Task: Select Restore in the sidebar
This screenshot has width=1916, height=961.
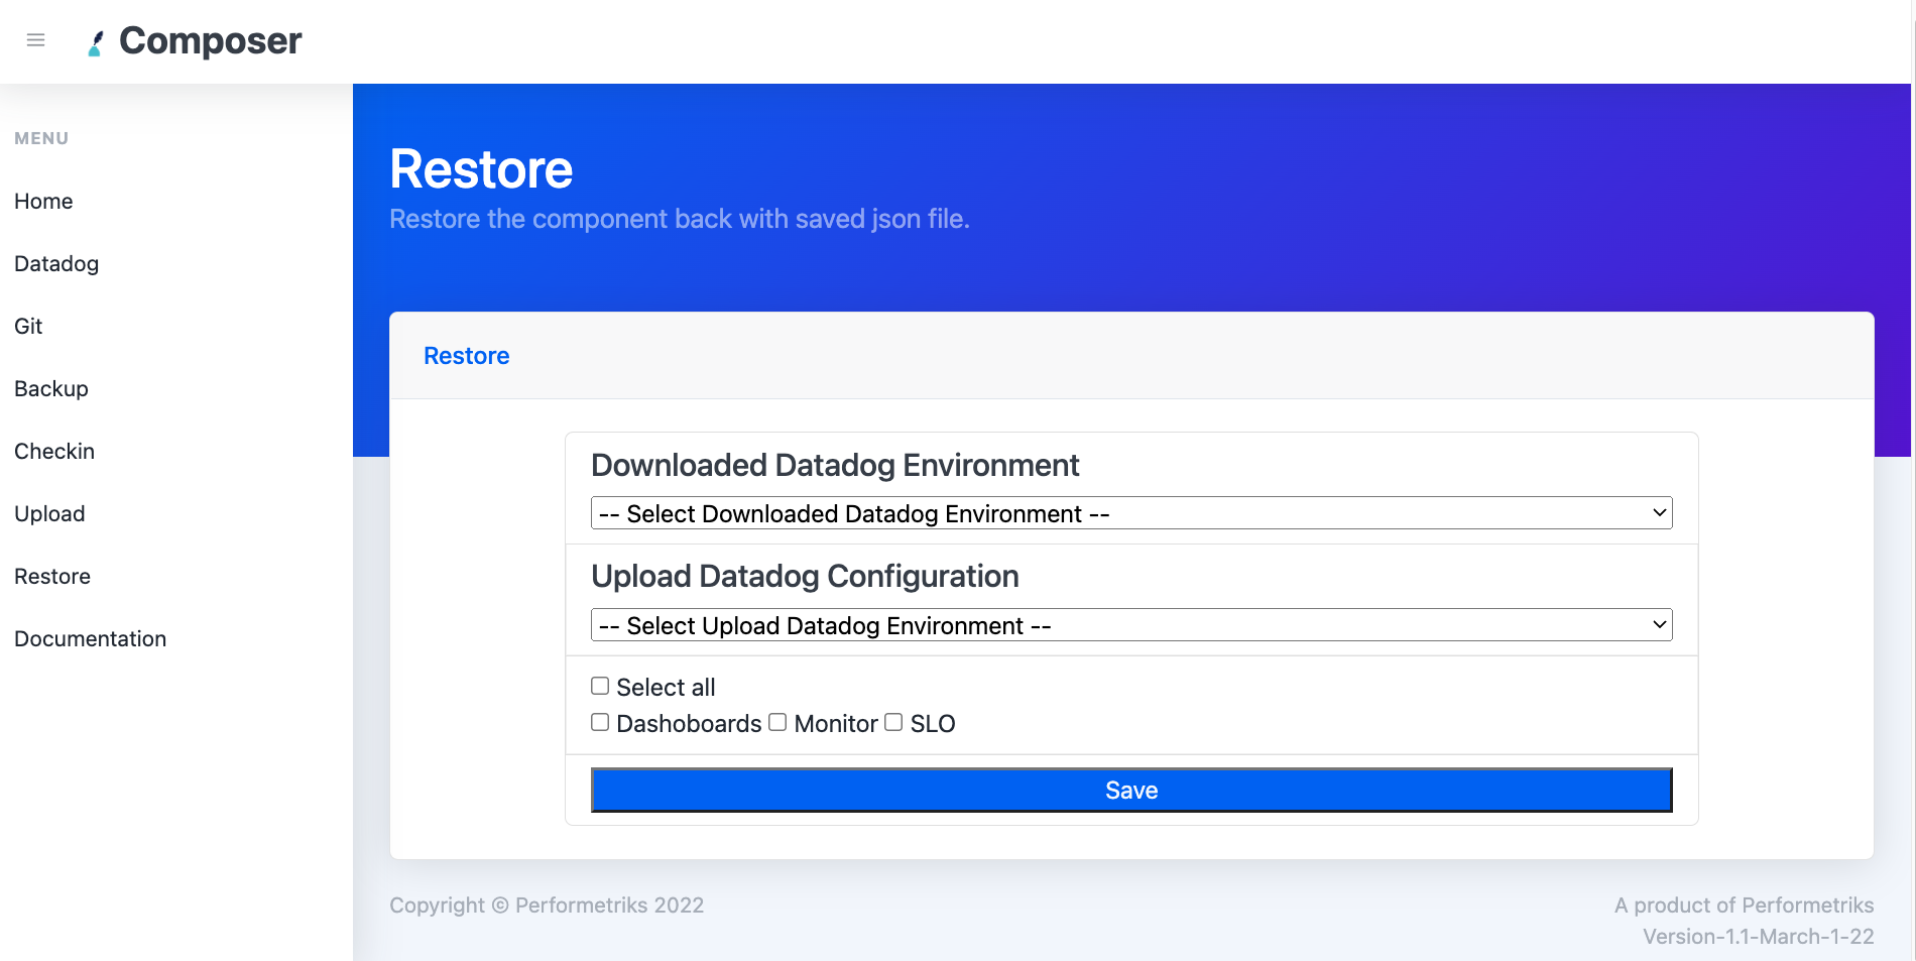Action: coord(52,576)
